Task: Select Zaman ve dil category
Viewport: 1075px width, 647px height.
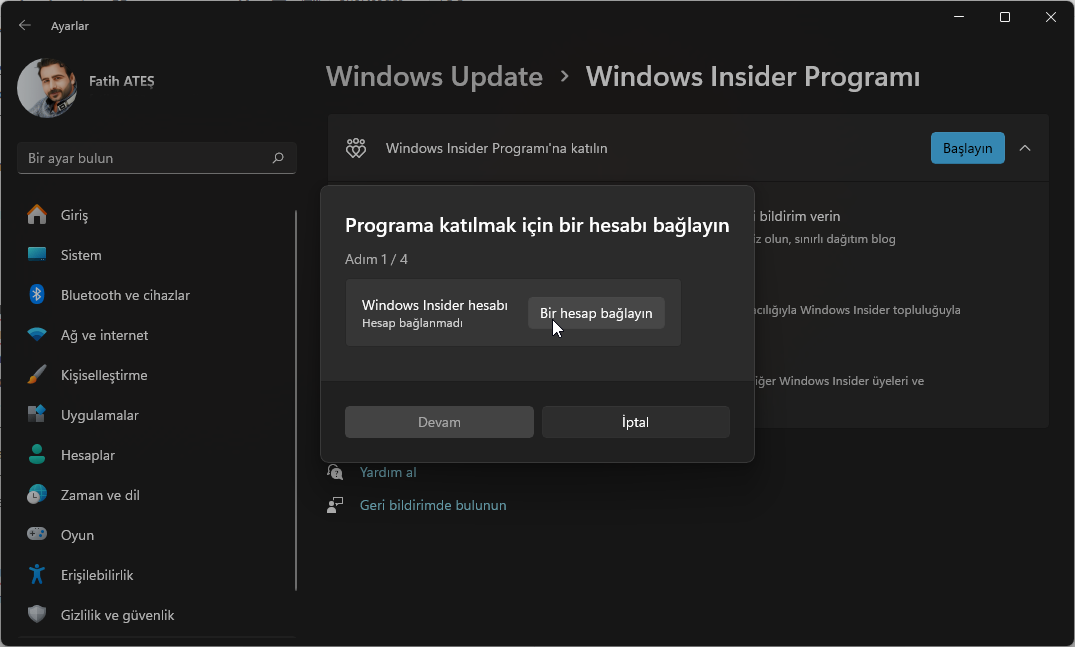Action: 100,495
